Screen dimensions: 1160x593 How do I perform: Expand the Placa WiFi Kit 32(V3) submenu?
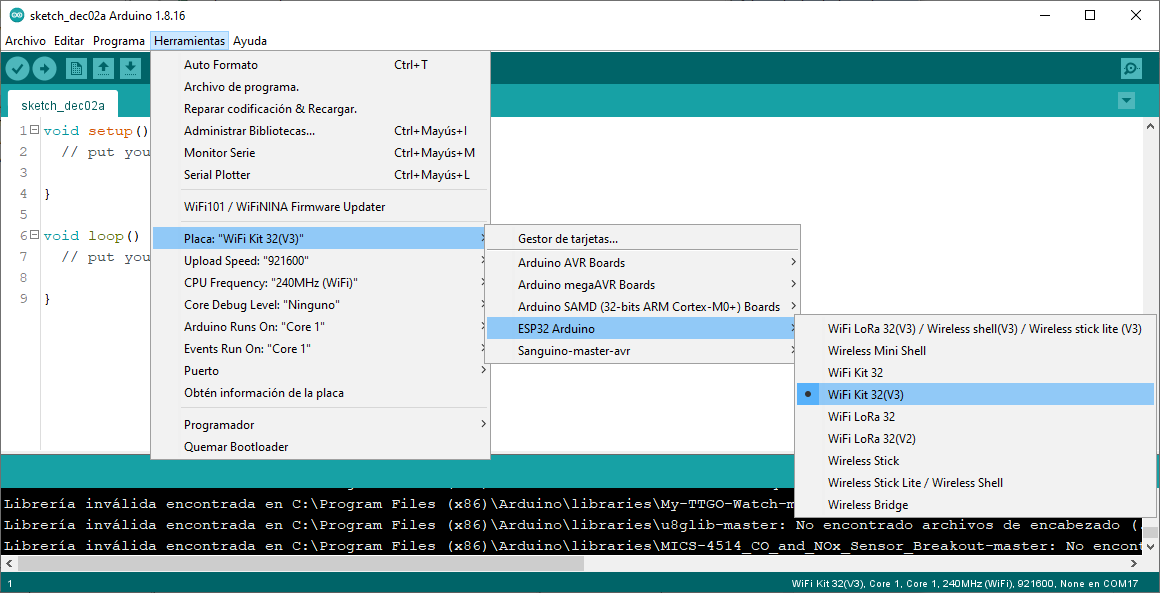(x=320, y=238)
